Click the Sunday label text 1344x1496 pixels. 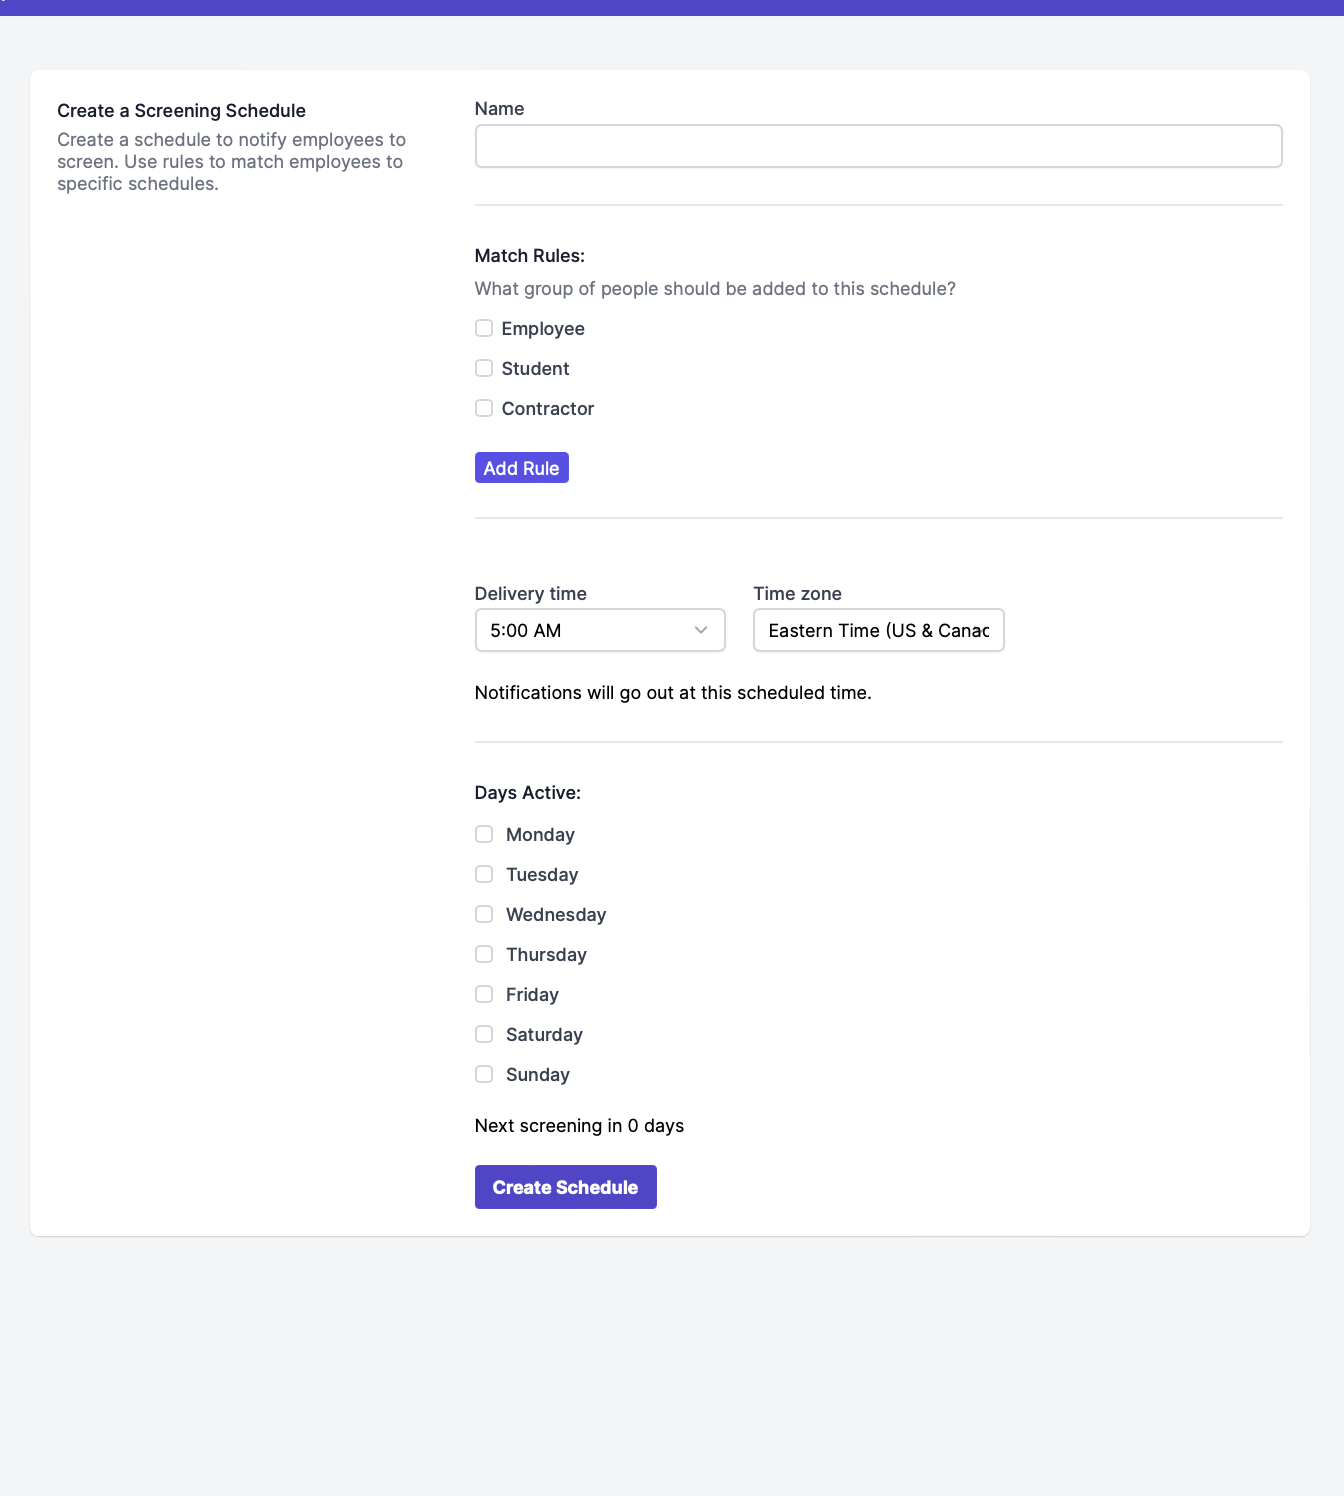pos(538,1075)
